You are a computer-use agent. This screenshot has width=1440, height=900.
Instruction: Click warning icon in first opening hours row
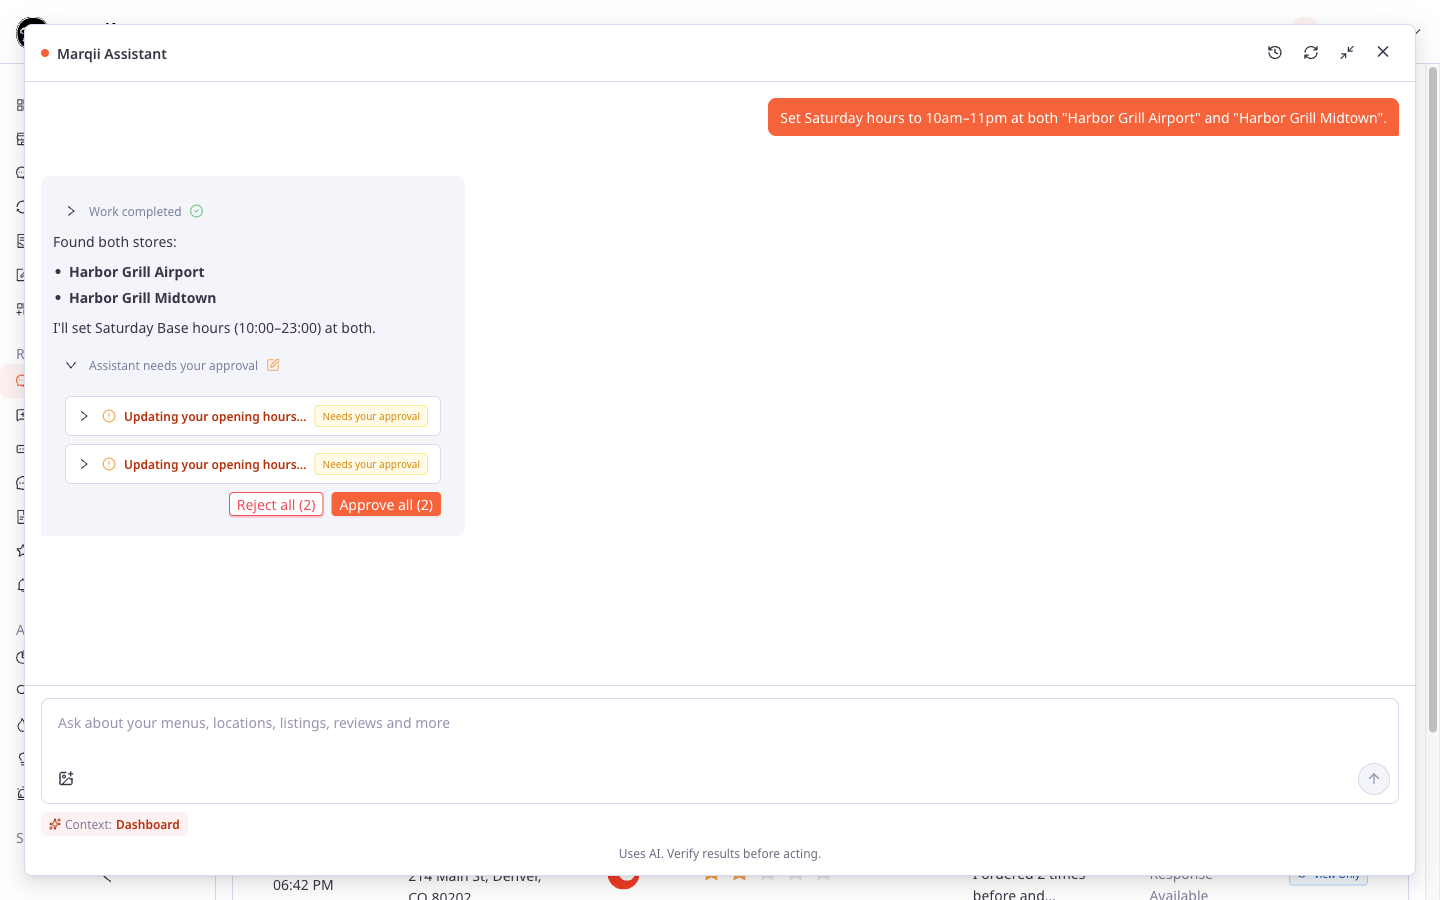tap(109, 416)
